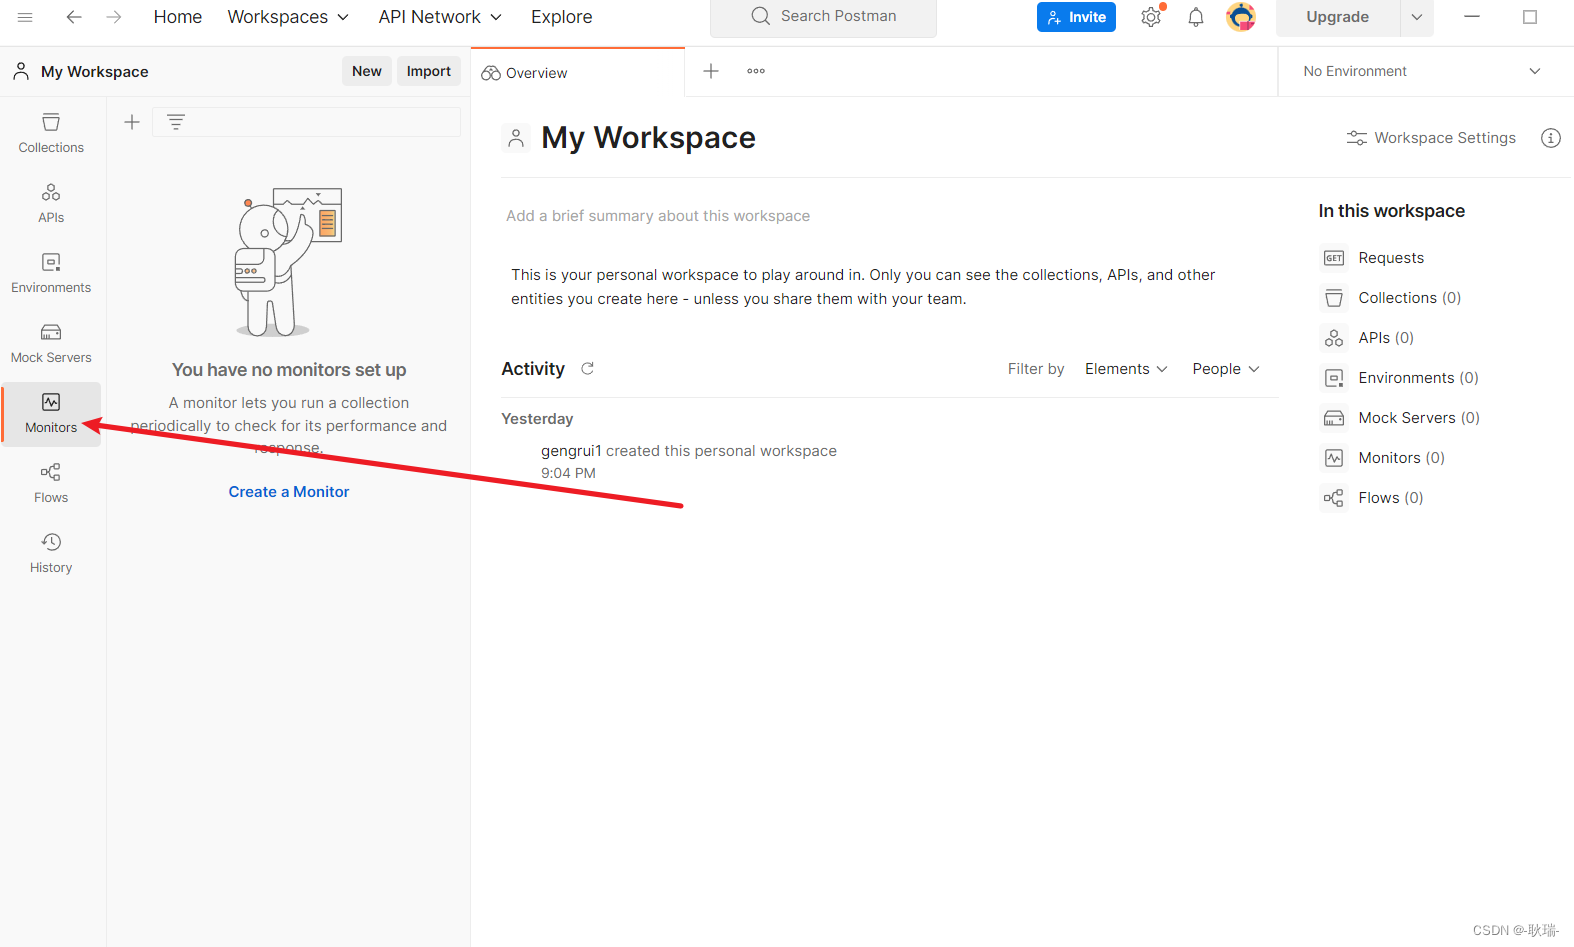This screenshot has height=947, width=1574.
Task: Open workspace info icon
Action: [1551, 138]
